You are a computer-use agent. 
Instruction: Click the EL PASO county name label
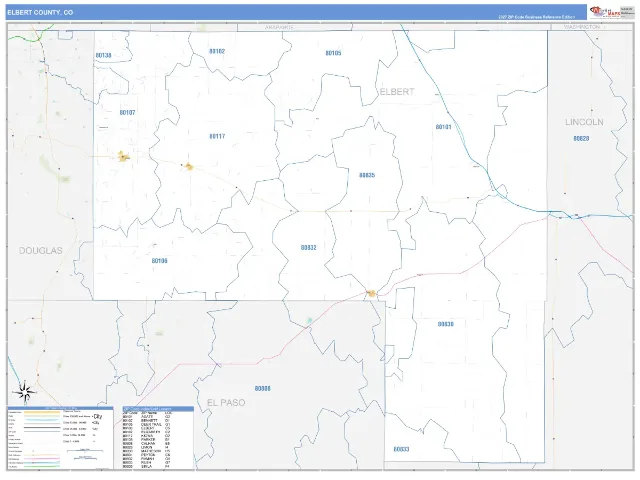point(226,403)
